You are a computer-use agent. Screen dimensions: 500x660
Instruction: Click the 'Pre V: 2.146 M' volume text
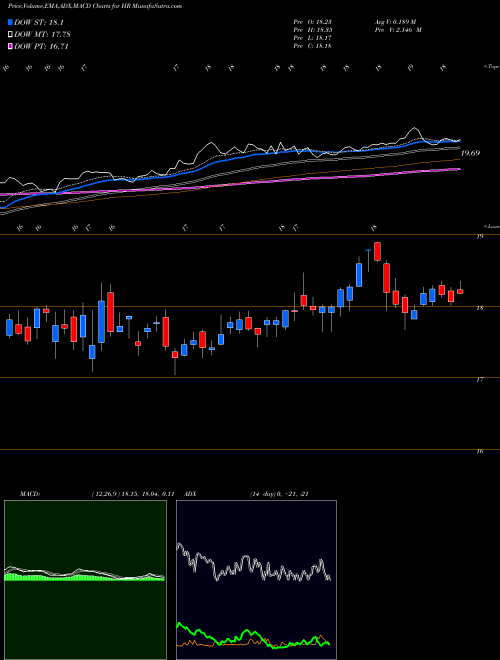pos(398,30)
